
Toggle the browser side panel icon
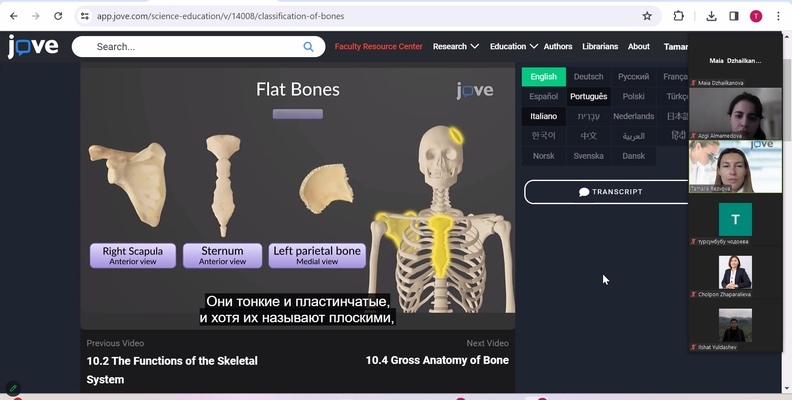click(x=734, y=16)
